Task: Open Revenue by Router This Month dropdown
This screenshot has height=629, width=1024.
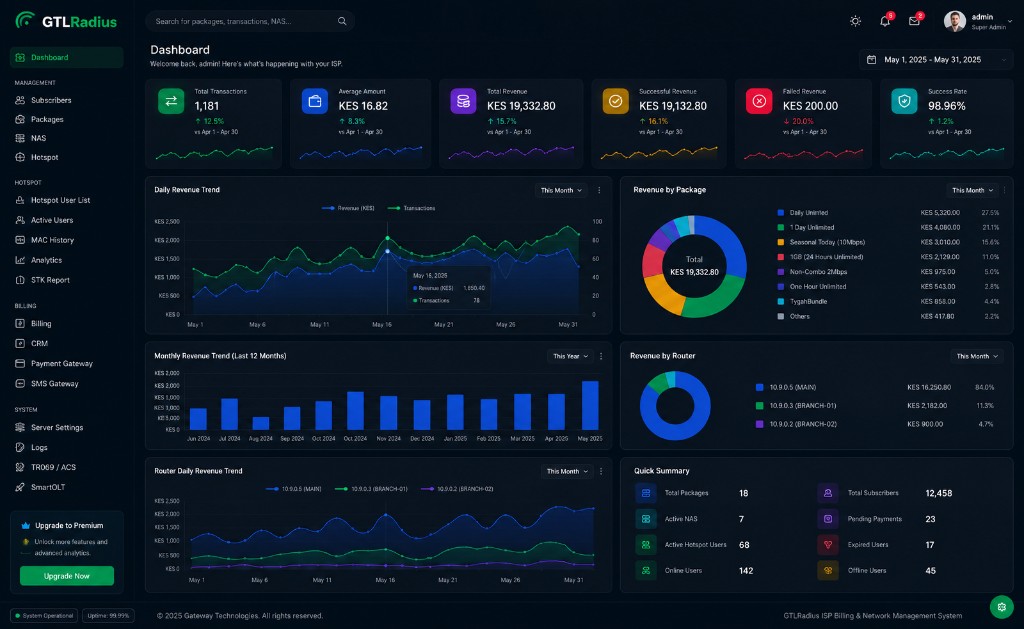Action: pyautogui.click(x=977, y=356)
